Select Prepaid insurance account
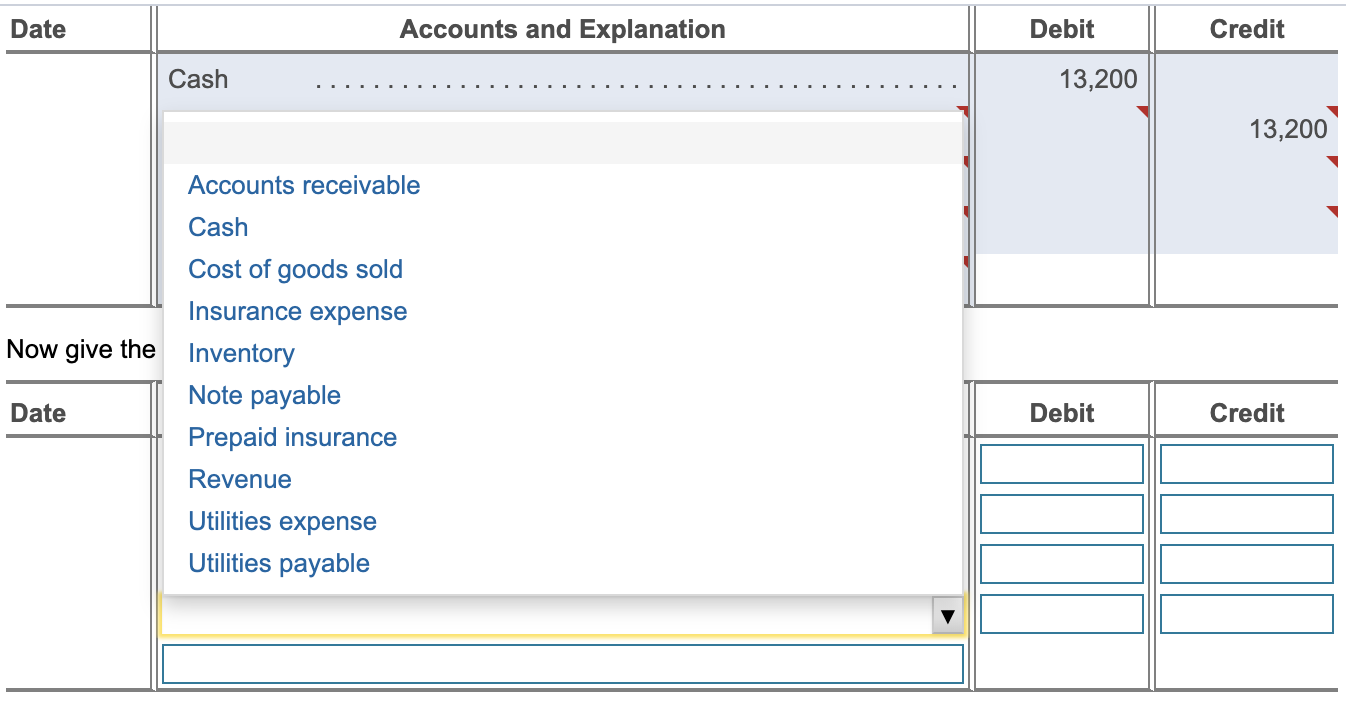 click(x=292, y=437)
